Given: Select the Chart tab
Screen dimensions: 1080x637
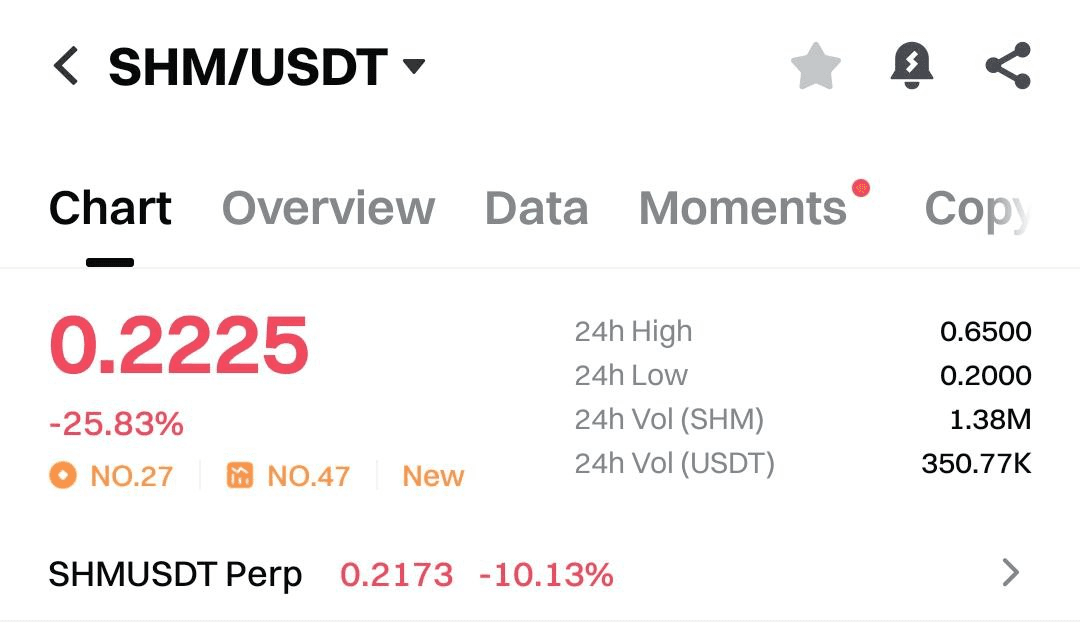Looking at the screenshot, I should (110, 208).
